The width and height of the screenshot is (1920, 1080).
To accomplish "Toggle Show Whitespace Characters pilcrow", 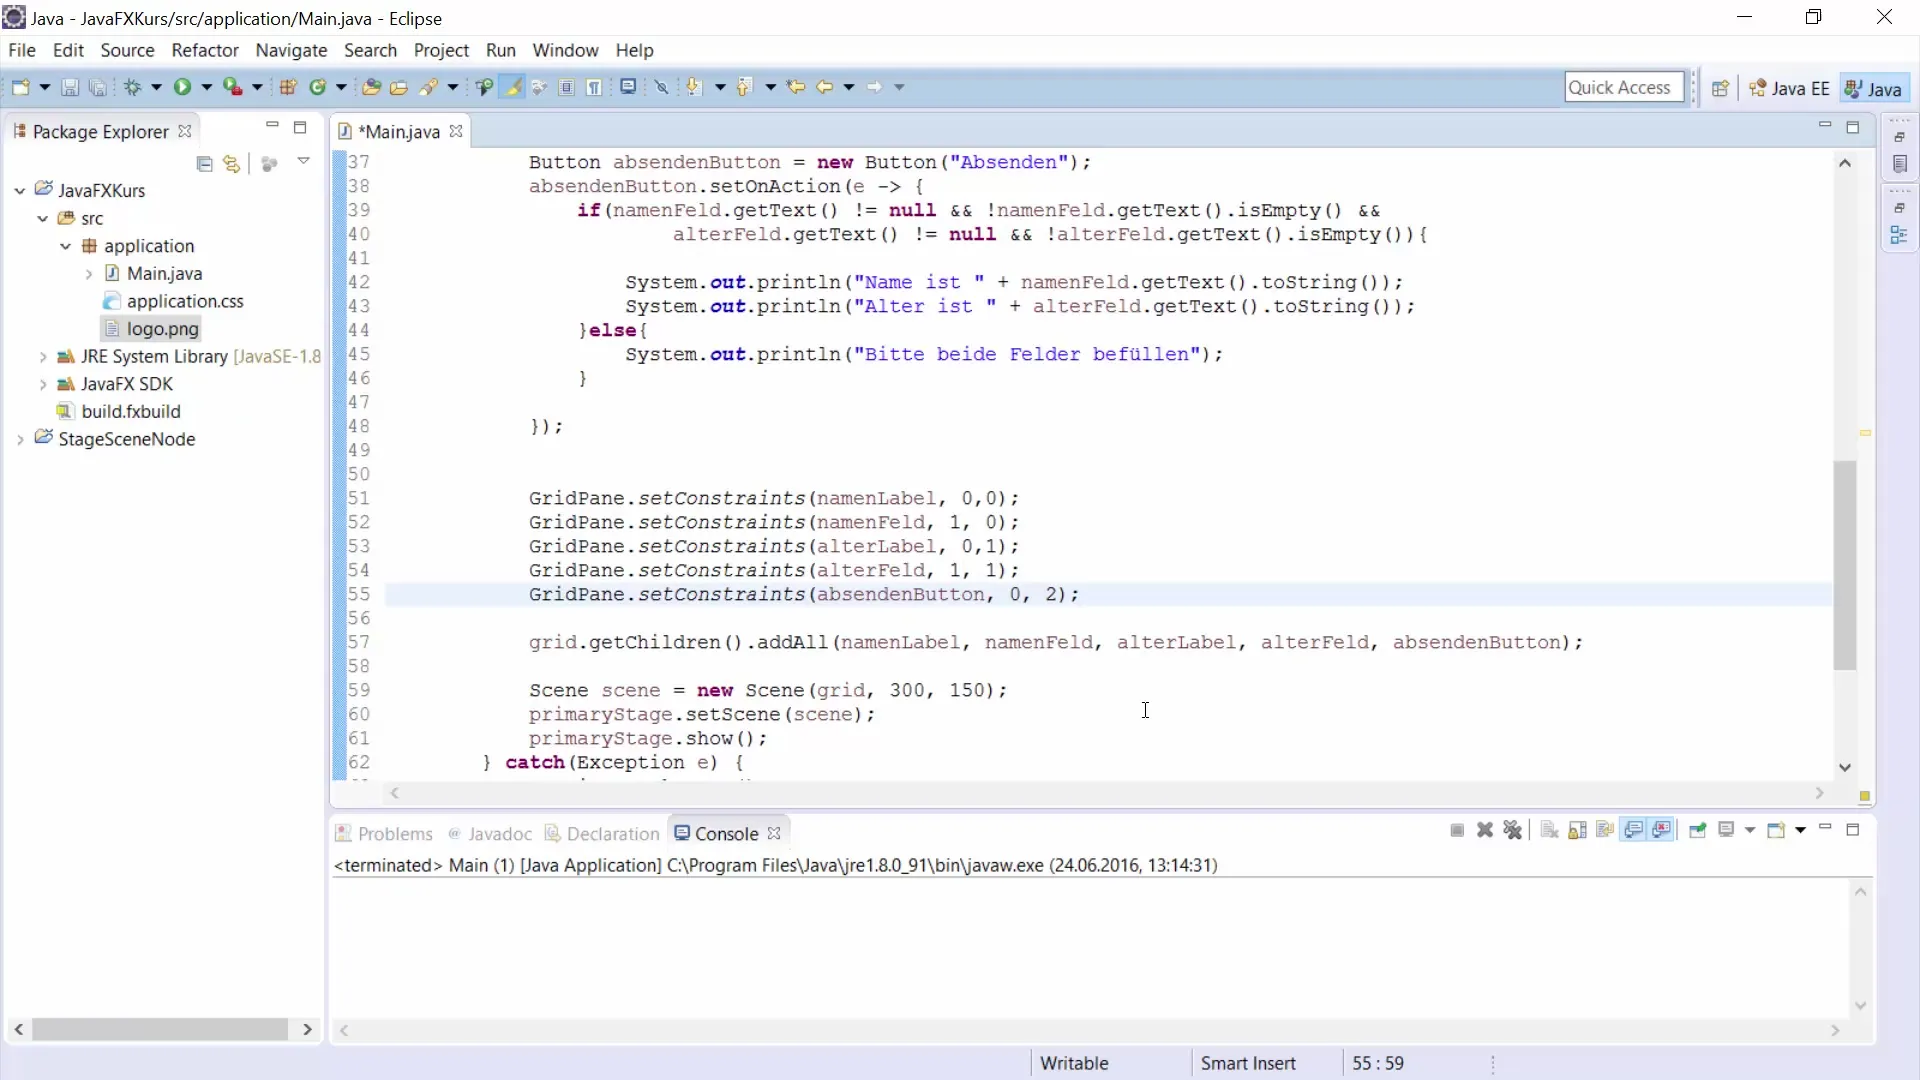I will (x=594, y=87).
